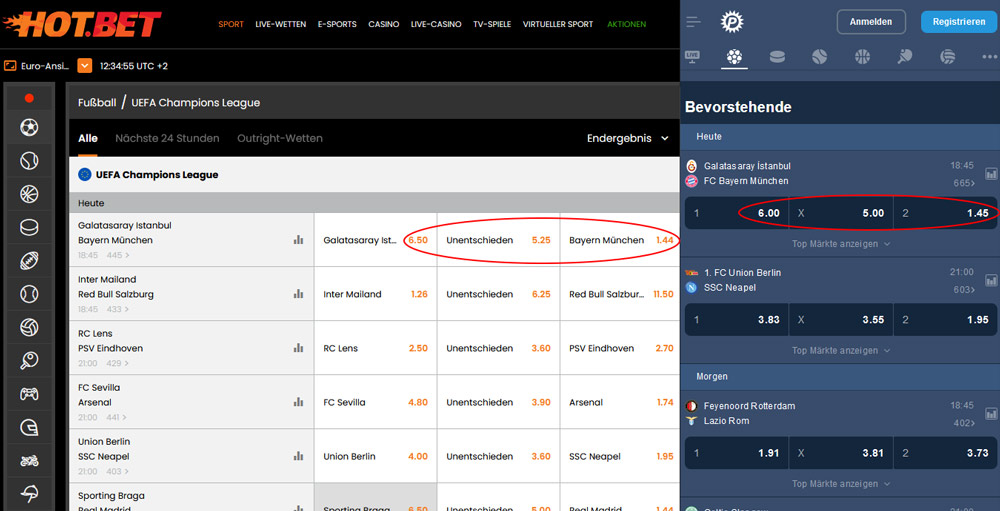This screenshot has height=511, width=1000.
Task: Select the hockey puck icon in blue panel
Action: click(777, 57)
